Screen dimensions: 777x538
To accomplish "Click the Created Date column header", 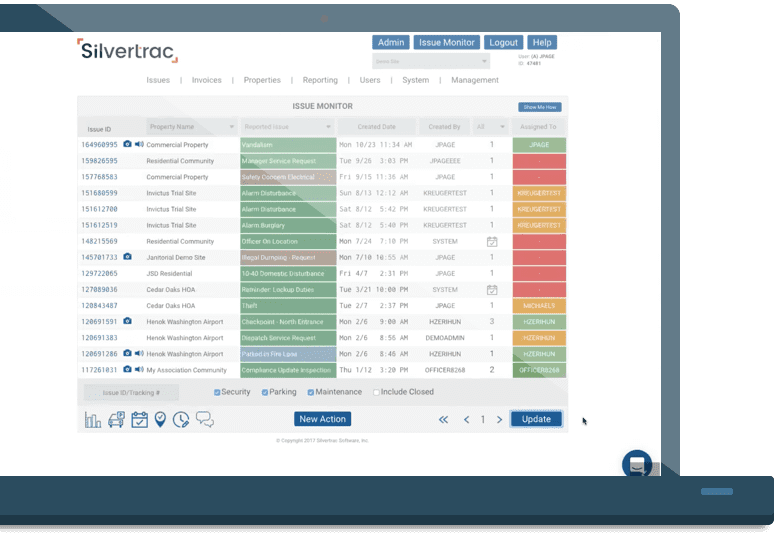I will 377,127.
